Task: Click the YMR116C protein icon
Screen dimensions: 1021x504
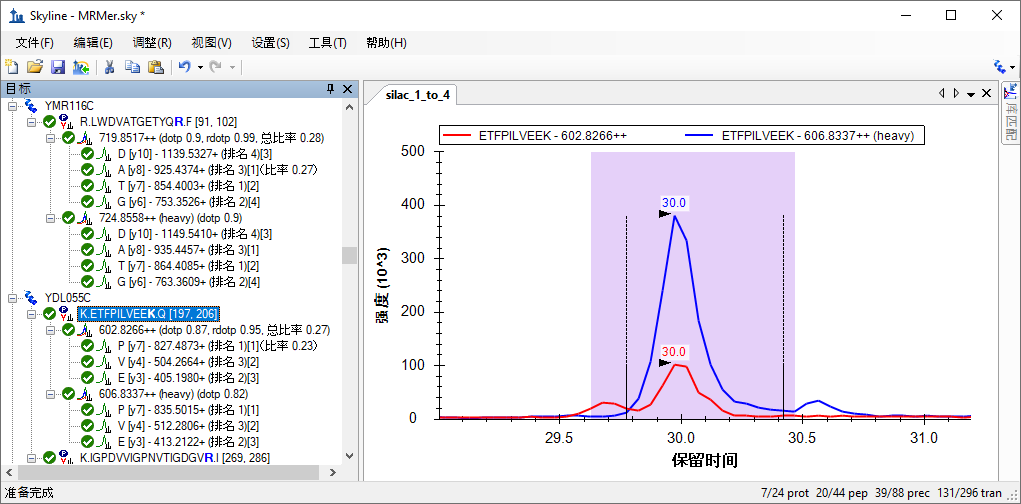Action: [30, 105]
